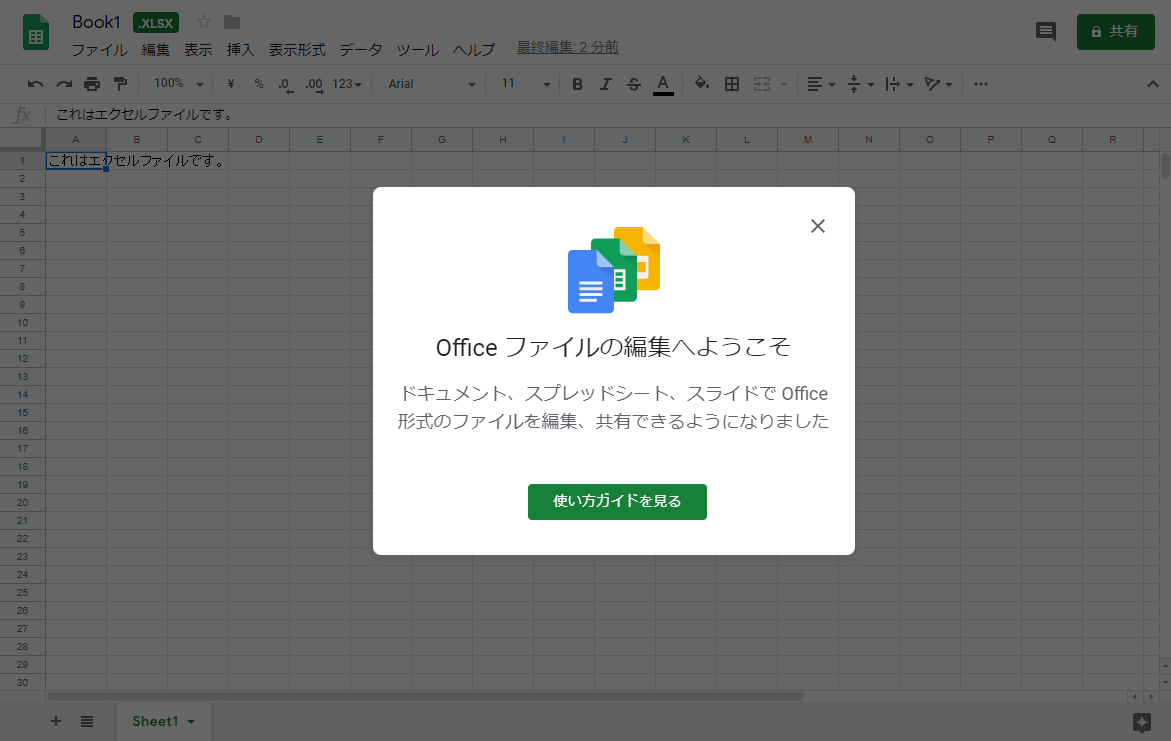
Task: Select the paint format roller icon
Action: [x=120, y=84]
